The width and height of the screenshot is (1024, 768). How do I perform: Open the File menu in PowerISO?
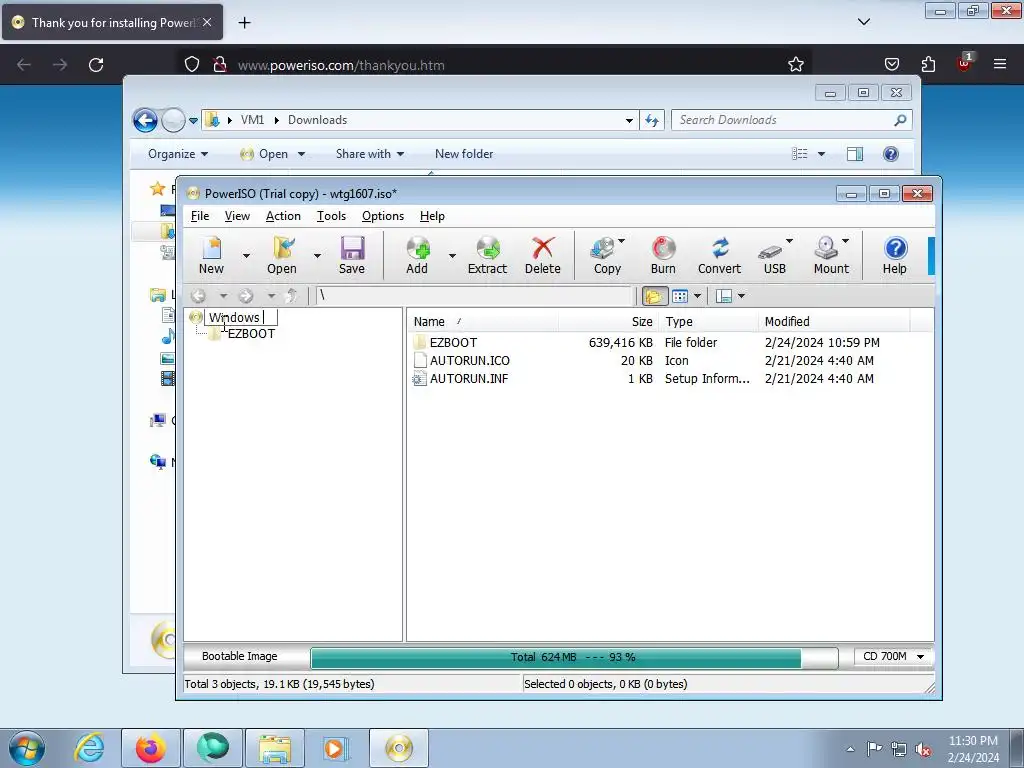(x=200, y=216)
